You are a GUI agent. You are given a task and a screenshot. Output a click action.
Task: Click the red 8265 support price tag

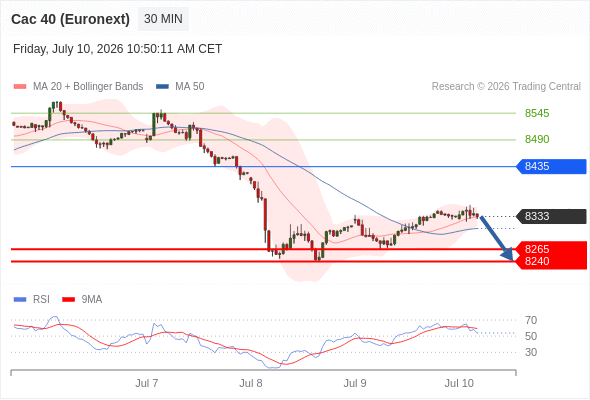[x=551, y=248]
